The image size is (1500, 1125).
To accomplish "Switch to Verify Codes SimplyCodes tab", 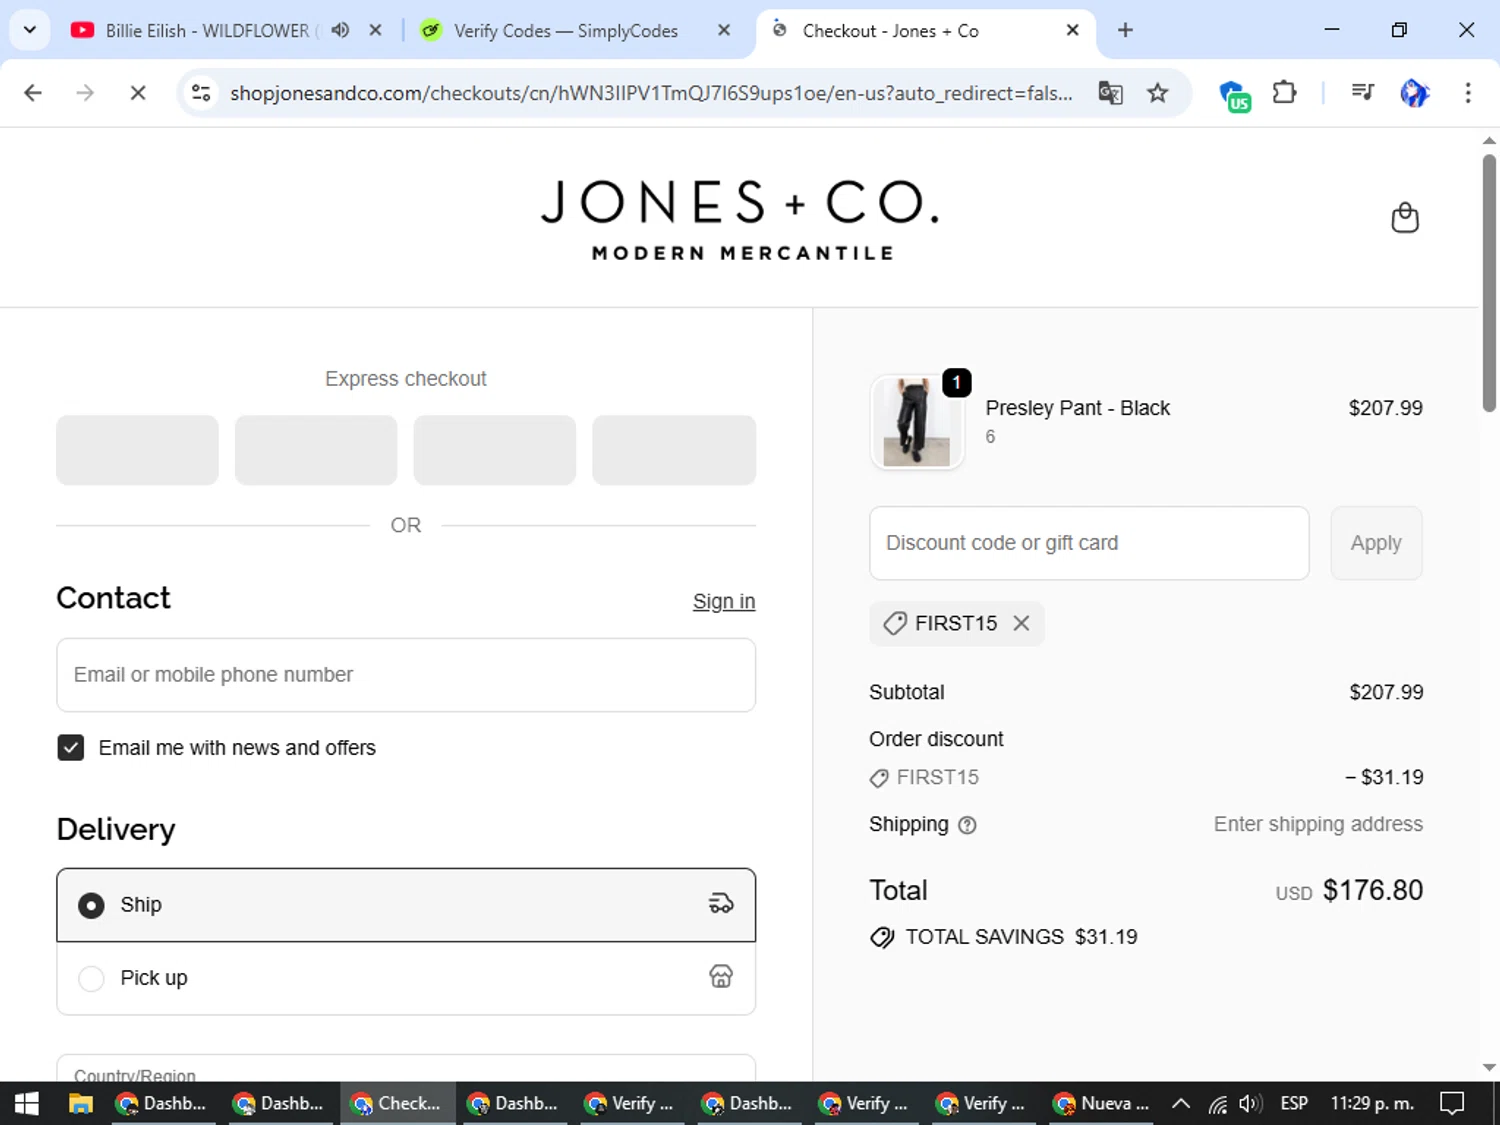I will pos(566,31).
